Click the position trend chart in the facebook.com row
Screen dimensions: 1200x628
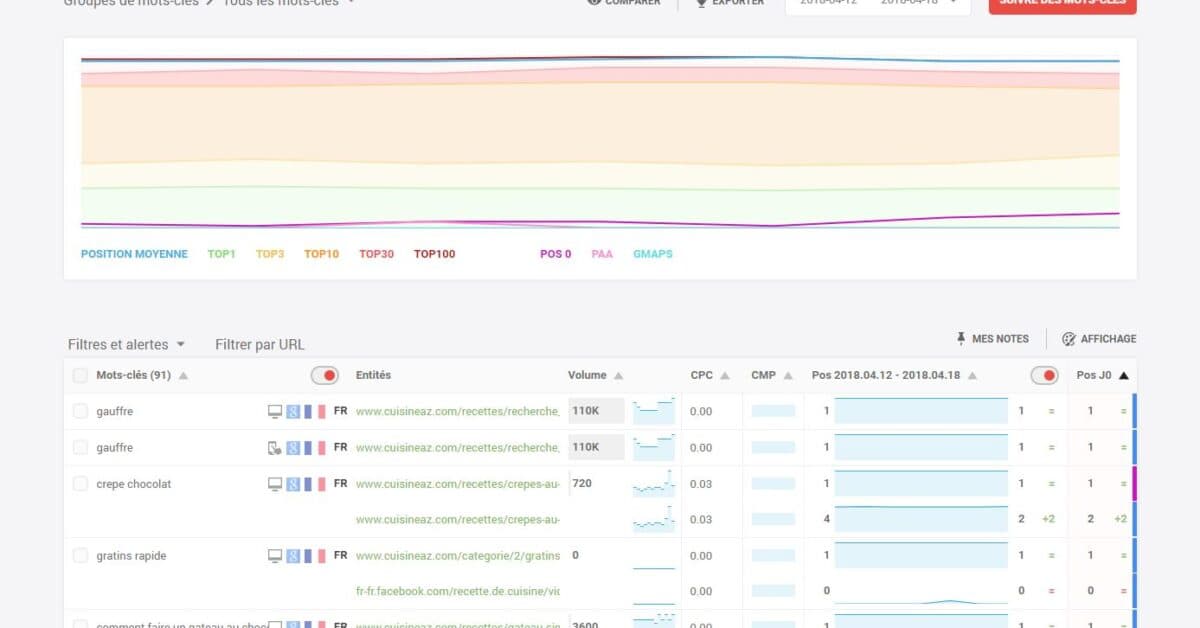[x=921, y=592]
